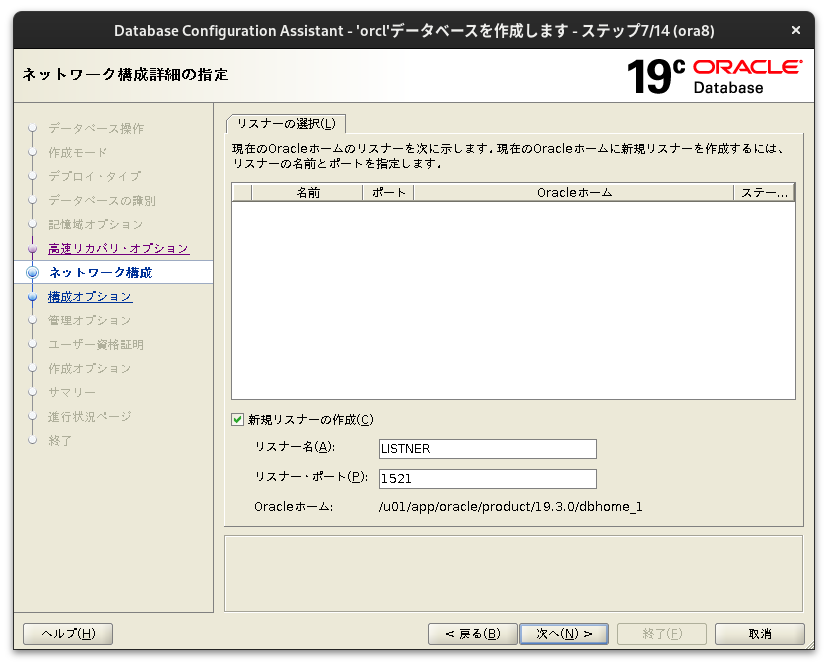Switch to the リスナーの選択 tab
The height and width of the screenshot is (666, 828).
286,122
